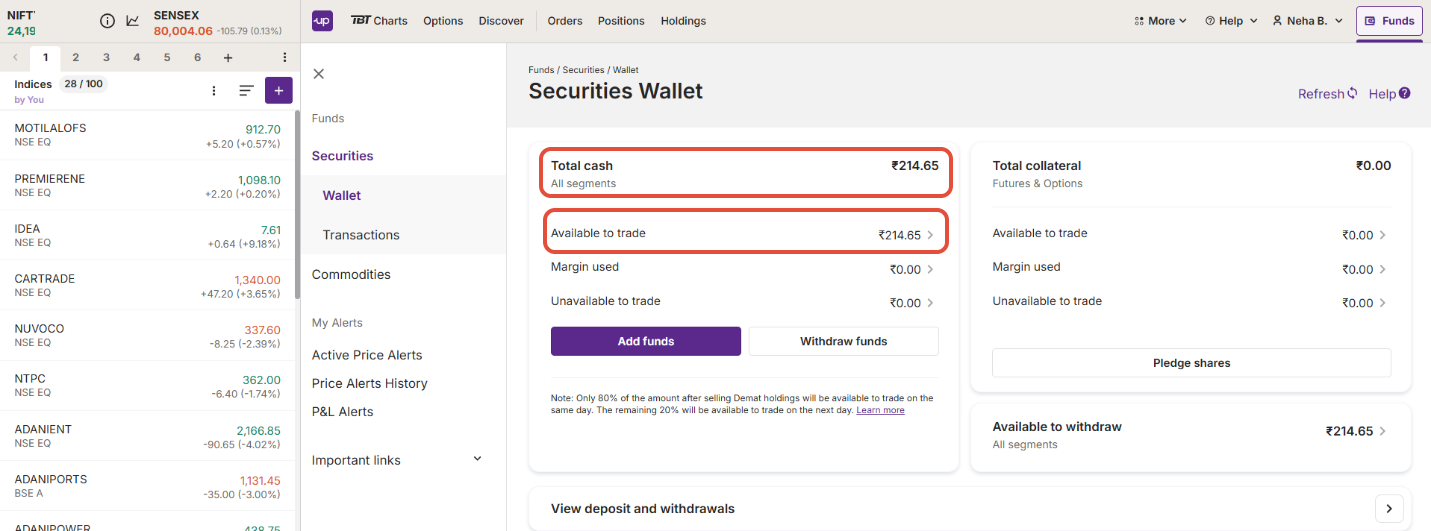The image size is (1431, 531).
Task: Expand Available to withdraw details chevron
Action: tap(1383, 431)
